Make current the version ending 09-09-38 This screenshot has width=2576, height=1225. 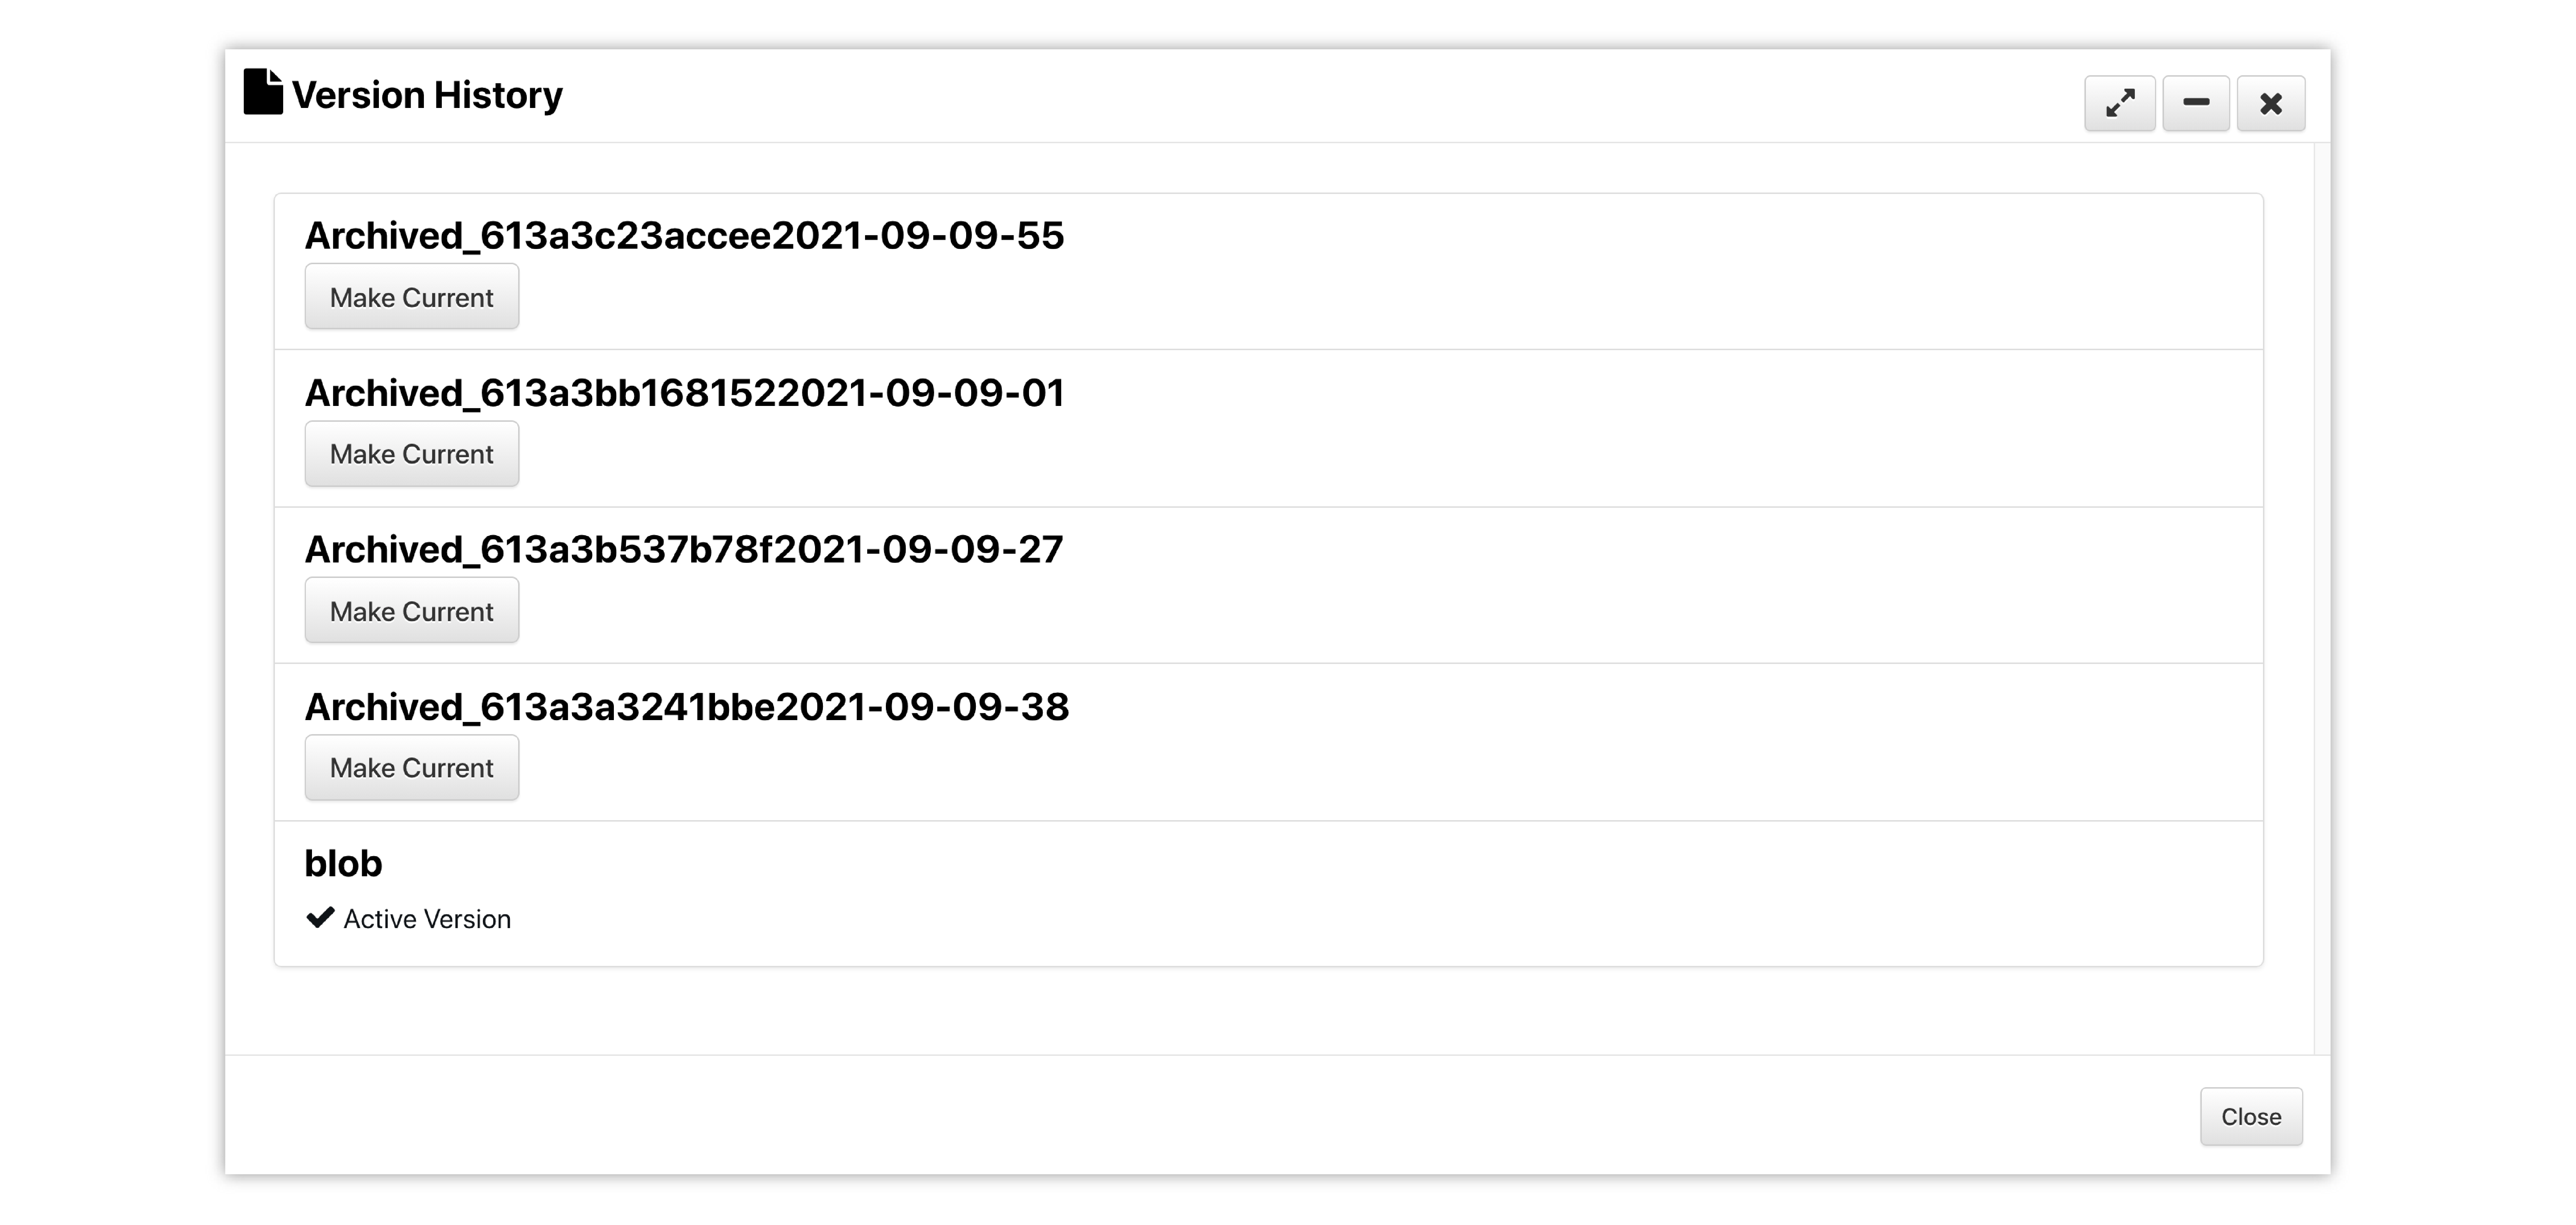412,768
